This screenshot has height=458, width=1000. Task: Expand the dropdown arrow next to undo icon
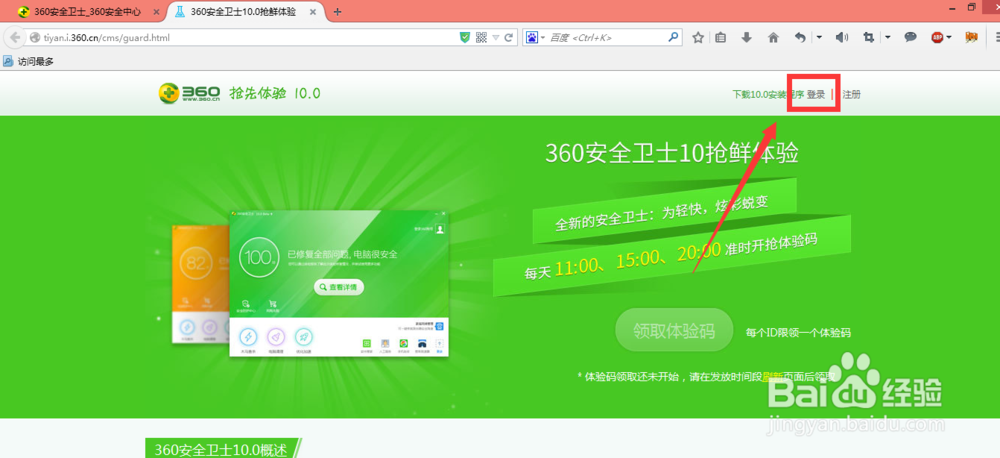[x=820, y=38]
